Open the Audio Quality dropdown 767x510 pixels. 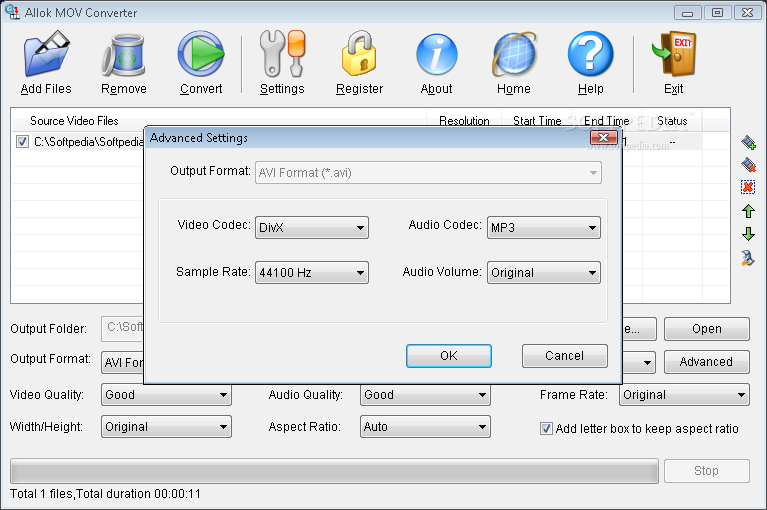(425, 395)
